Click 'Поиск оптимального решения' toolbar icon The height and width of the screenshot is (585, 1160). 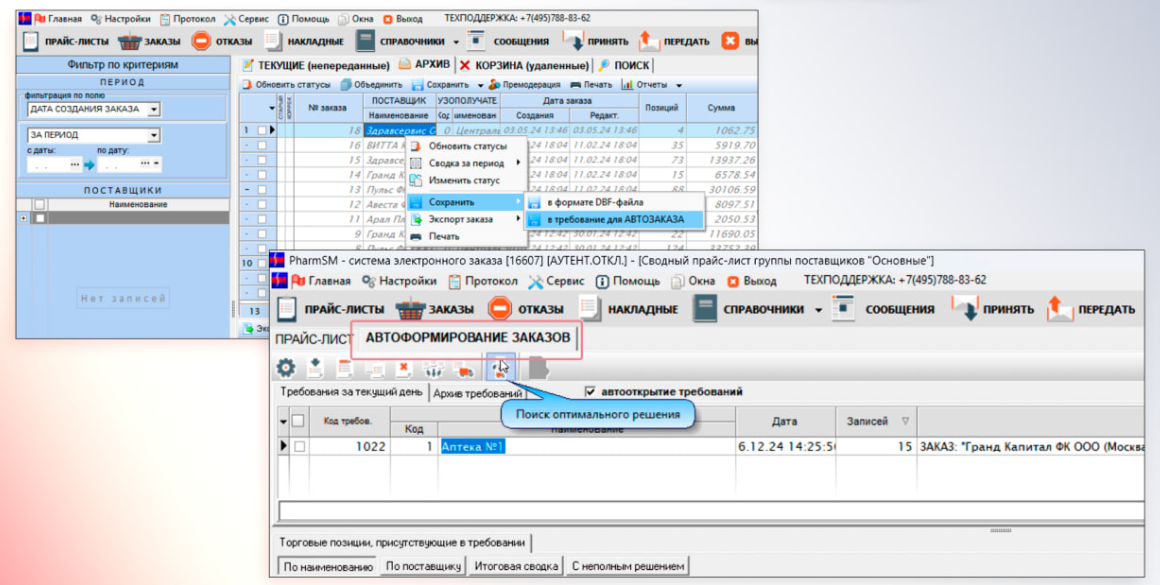[497, 367]
